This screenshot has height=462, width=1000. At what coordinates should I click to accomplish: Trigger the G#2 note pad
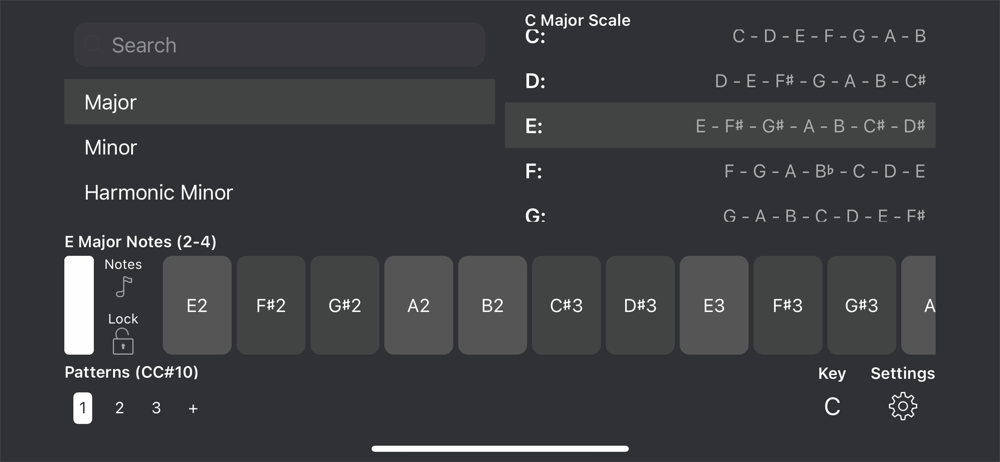click(x=345, y=305)
